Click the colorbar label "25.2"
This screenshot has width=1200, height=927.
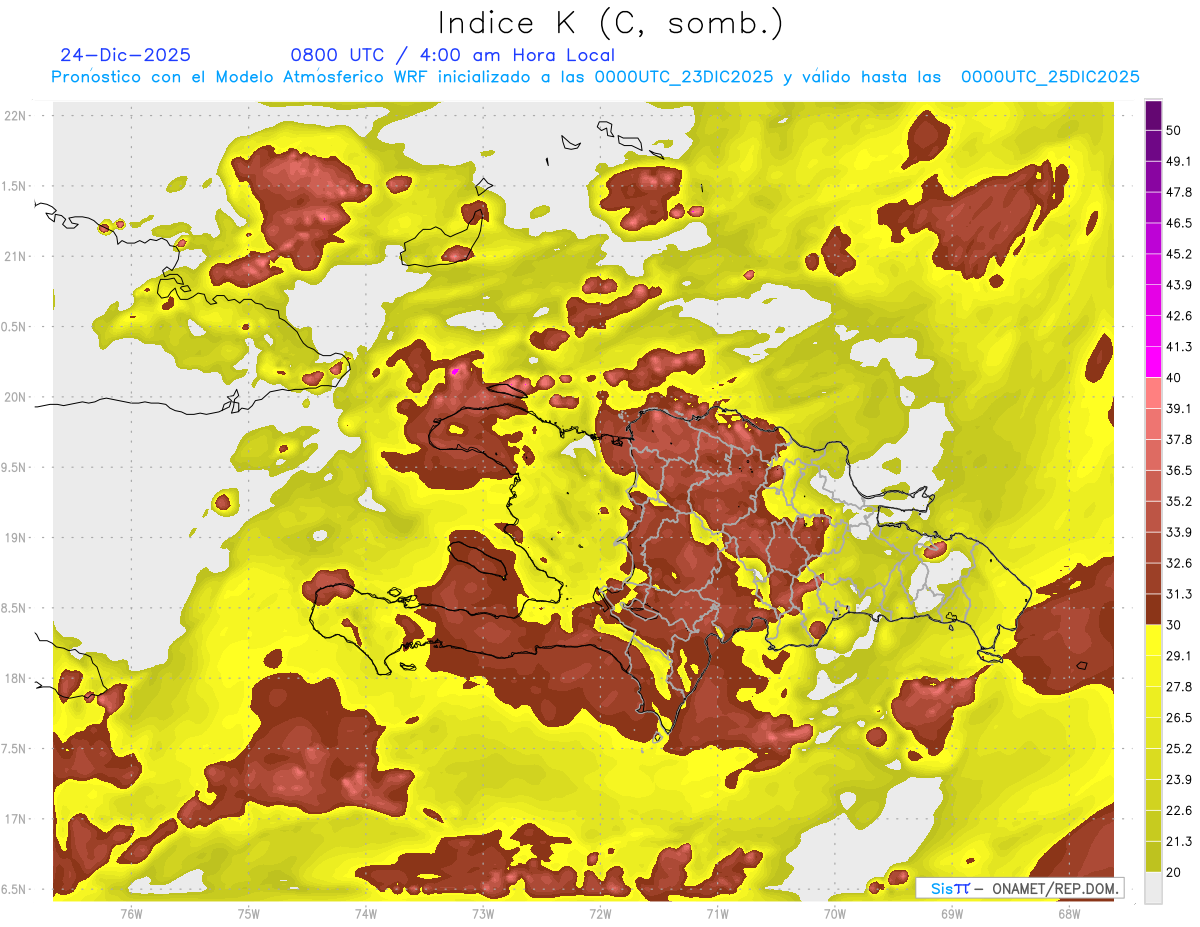[1178, 748]
